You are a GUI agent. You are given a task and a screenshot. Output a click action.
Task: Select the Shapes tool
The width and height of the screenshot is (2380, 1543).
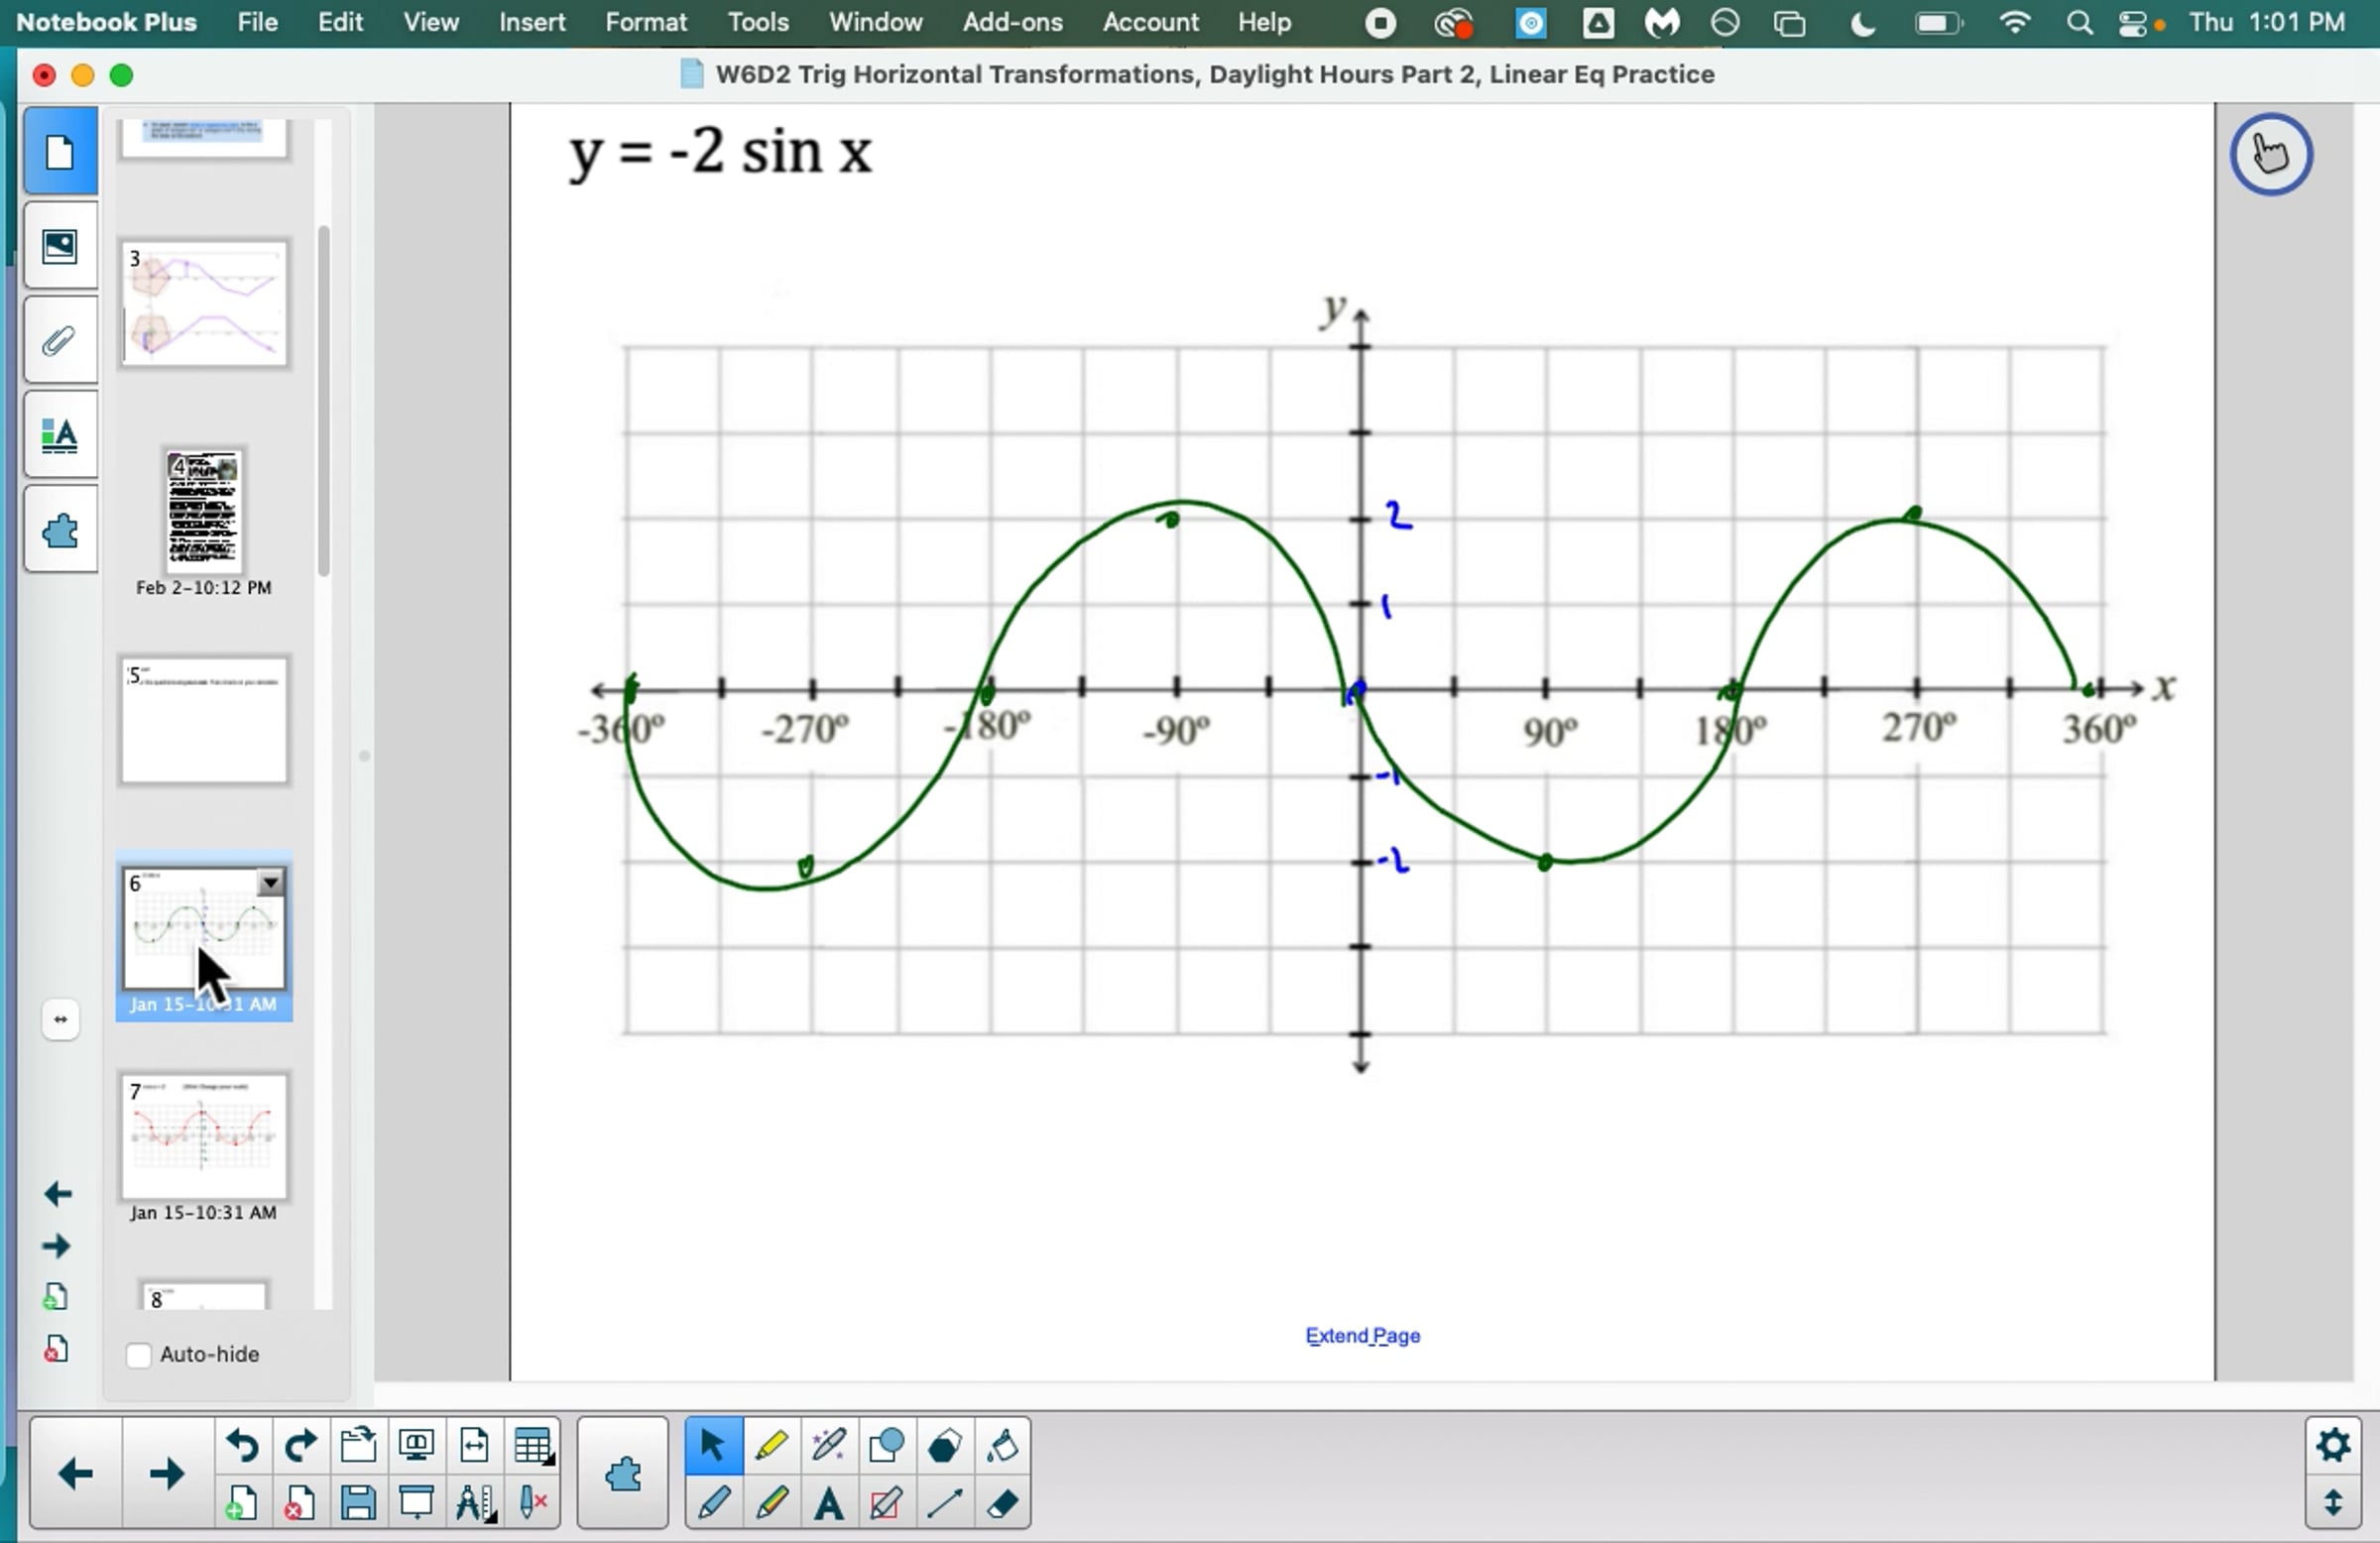click(886, 1445)
